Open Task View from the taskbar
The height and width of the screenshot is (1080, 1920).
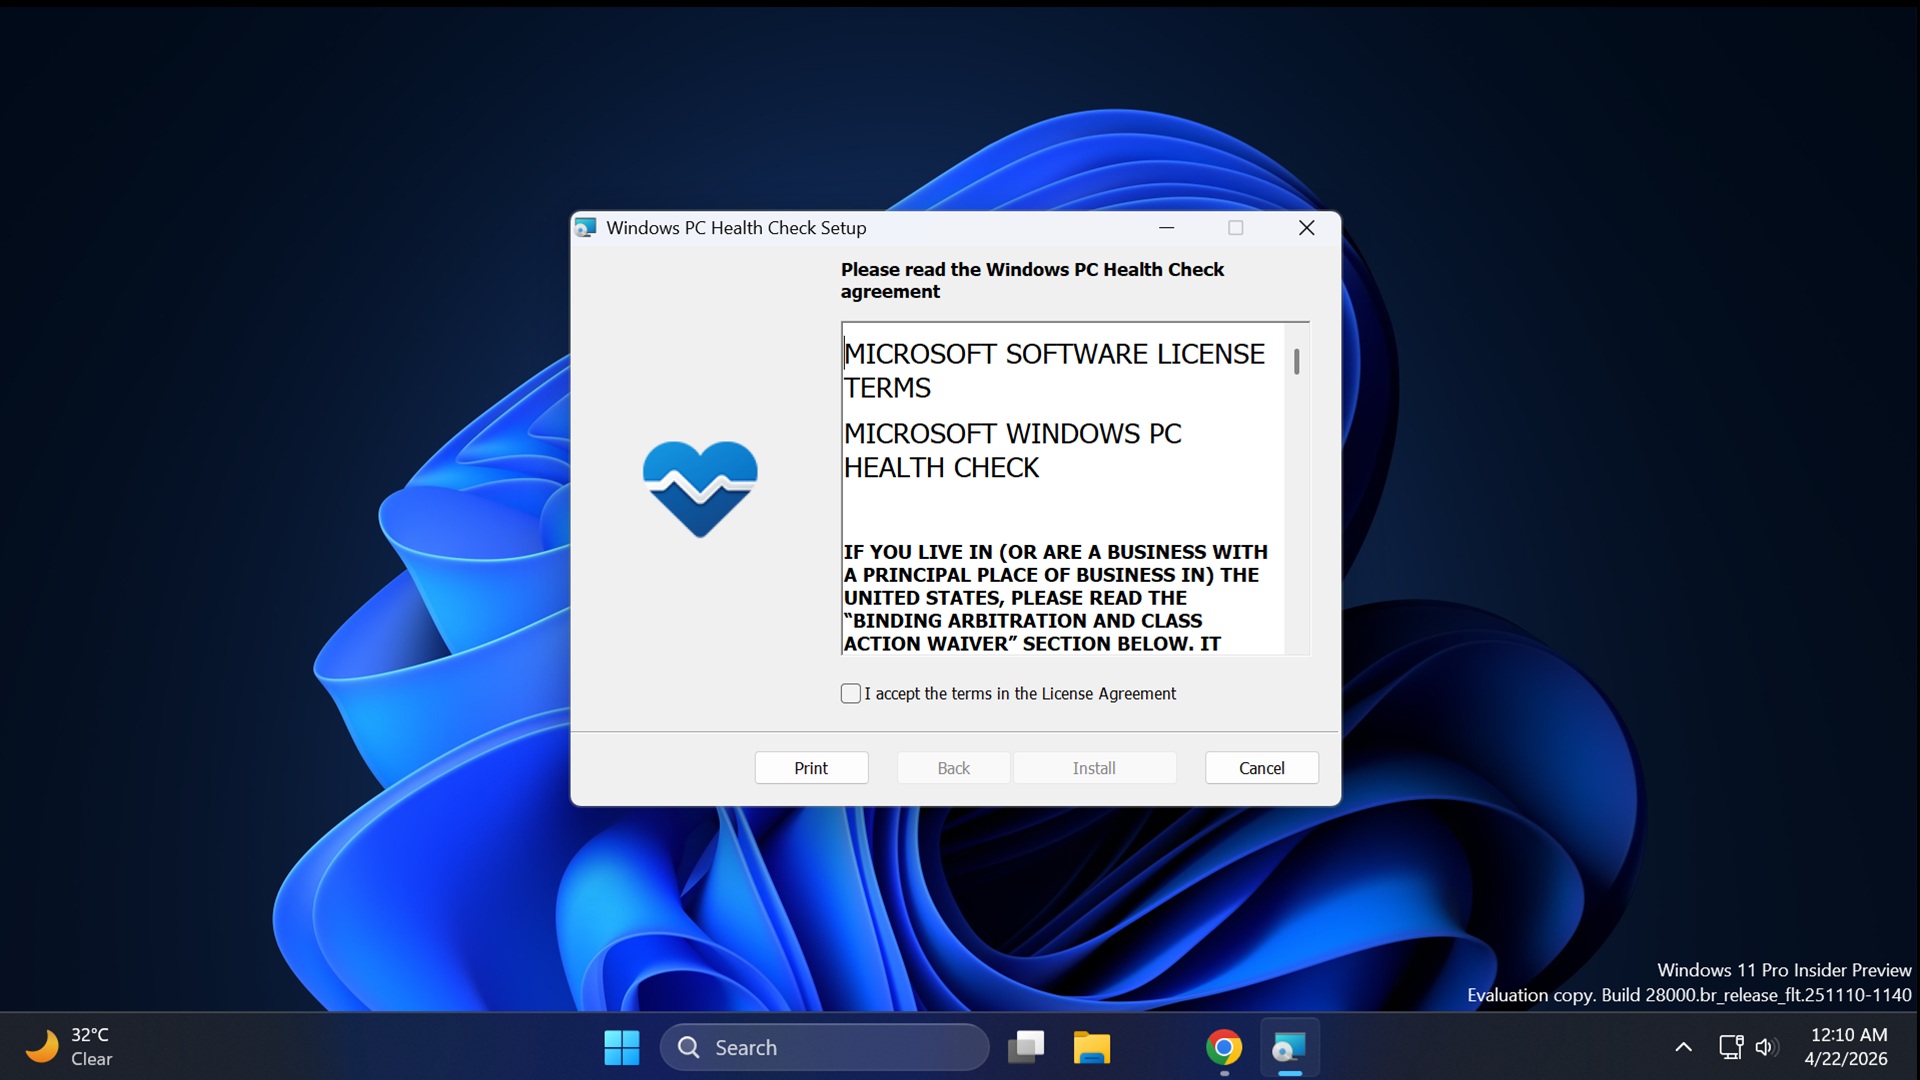(x=1026, y=1046)
